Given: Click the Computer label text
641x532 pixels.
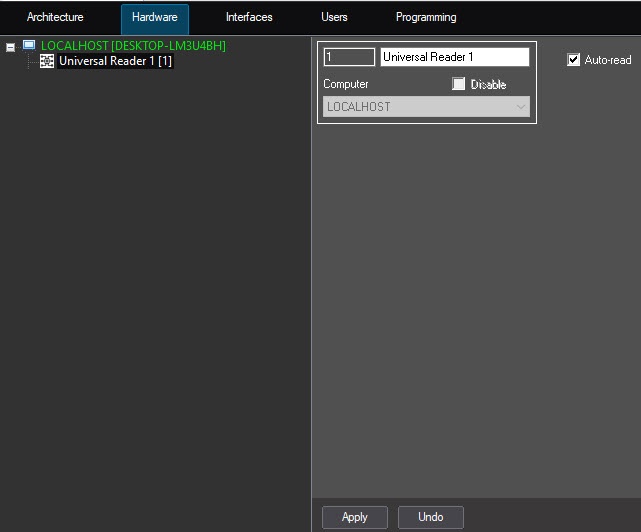Looking at the screenshot, I should (346, 84).
